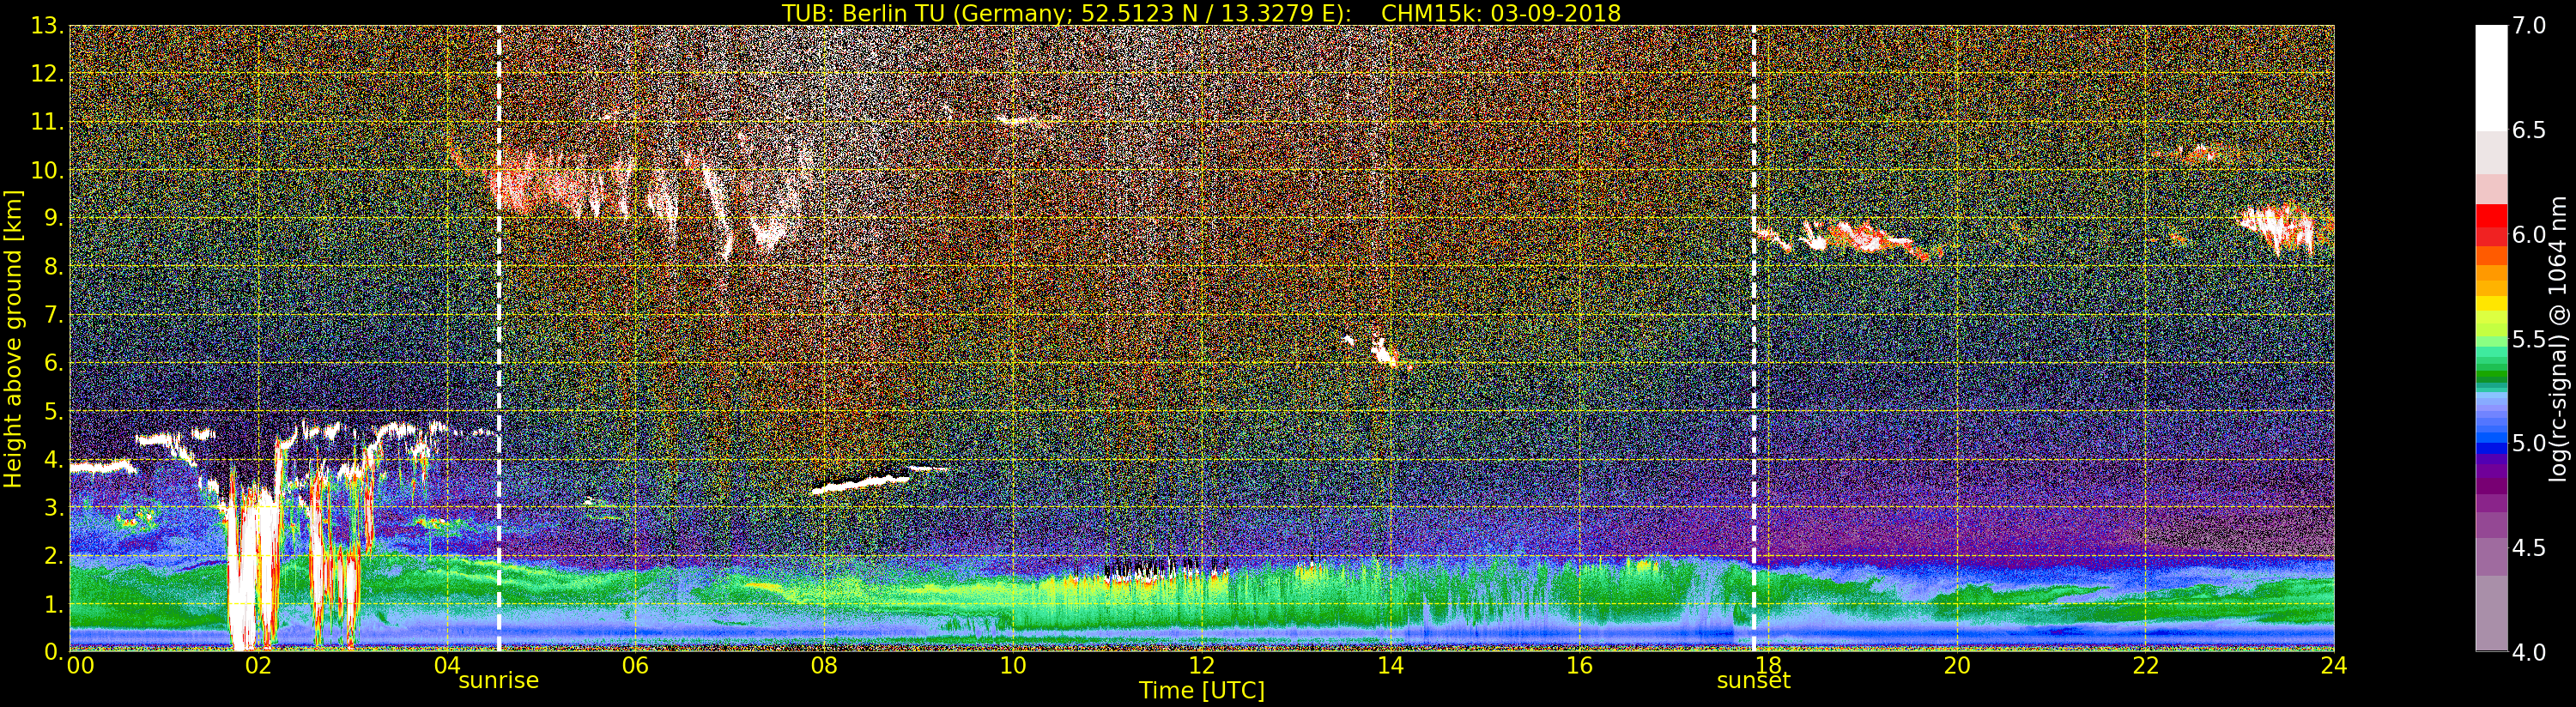The width and height of the screenshot is (2576, 707).
Task: Click the 'Time [UTC]' axis label
Action: pos(1201,690)
